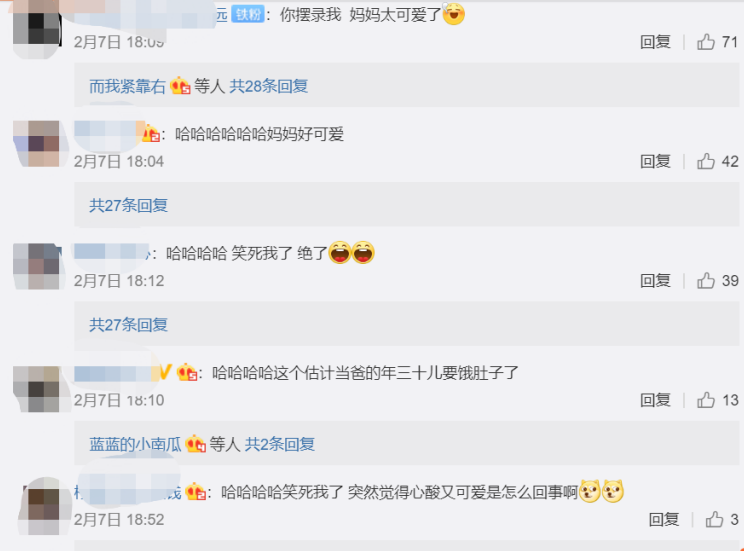Reply to the 18:52 comment
Viewport: 744px width, 551px height.
click(x=664, y=519)
